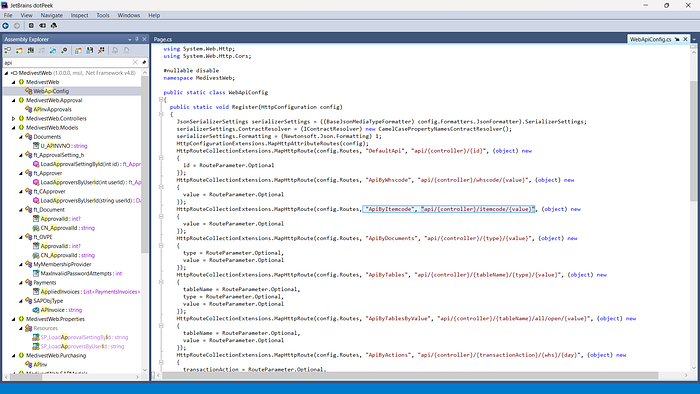Click the last main toolbar icon with the green arrow
700x394 pixels.
(54, 26)
